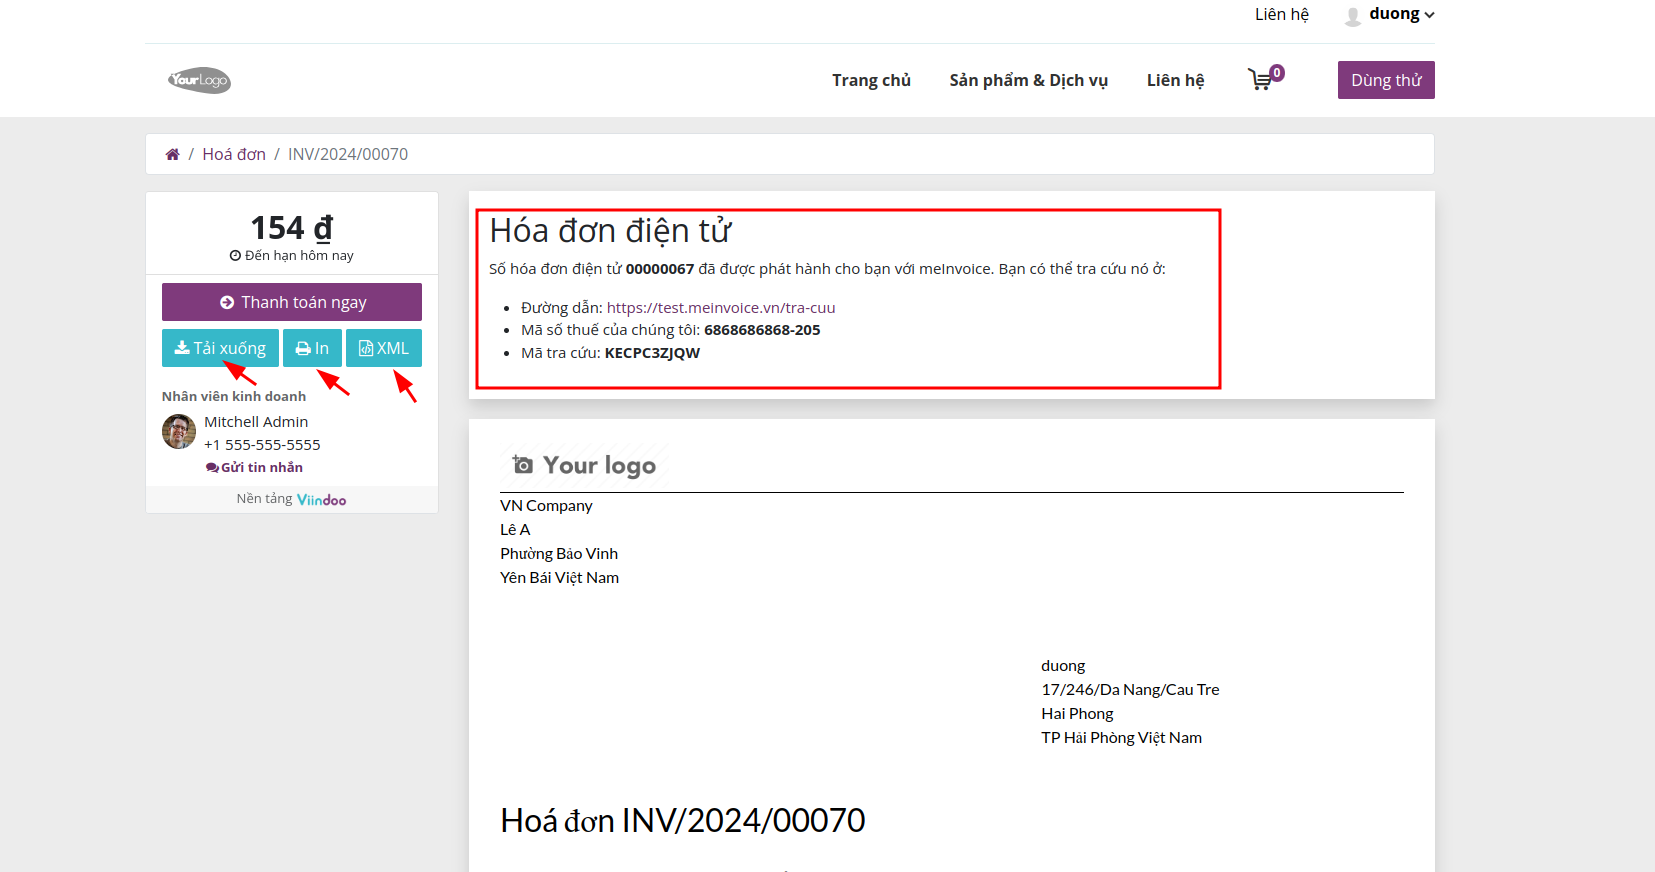Click the home icon in breadcrumb
This screenshot has height=872, width=1655.
coord(172,154)
